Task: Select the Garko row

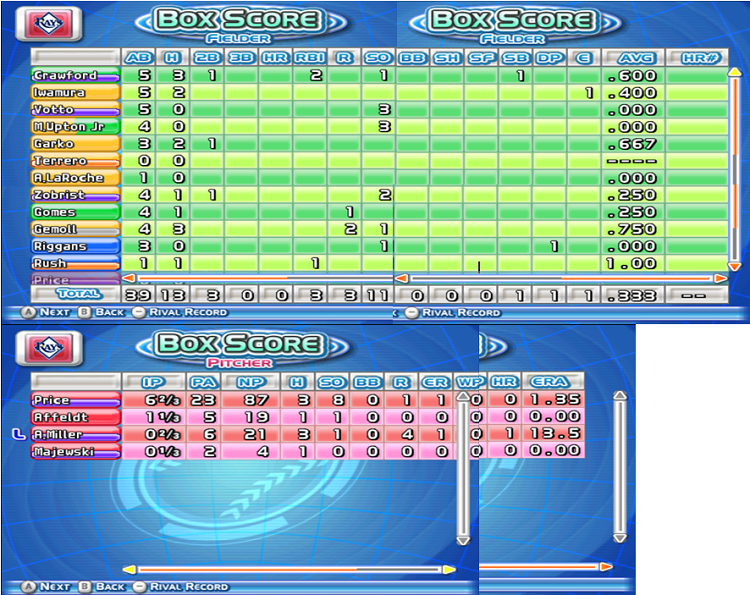Action: coord(379,143)
